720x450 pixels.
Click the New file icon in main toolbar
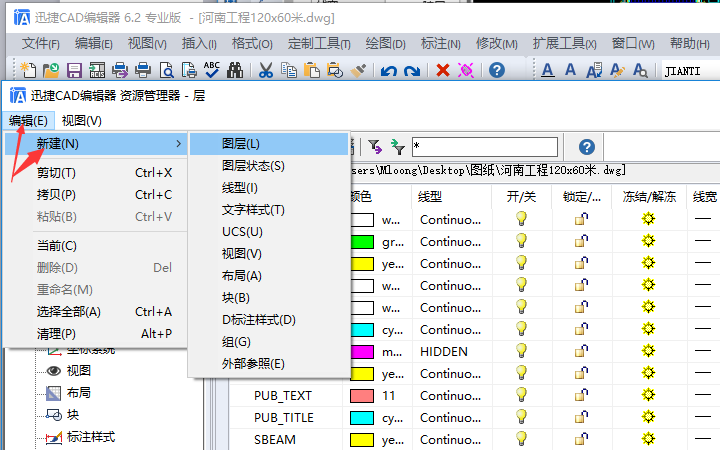(28, 70)
